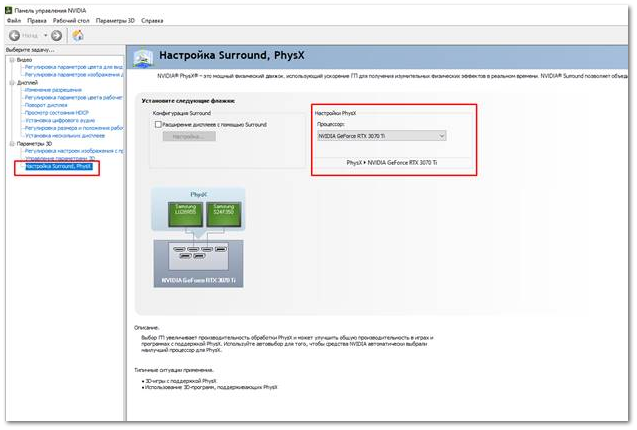Open 'Регулировка параметров изображения' video task

pyautogui.click(x=74, y=74)
